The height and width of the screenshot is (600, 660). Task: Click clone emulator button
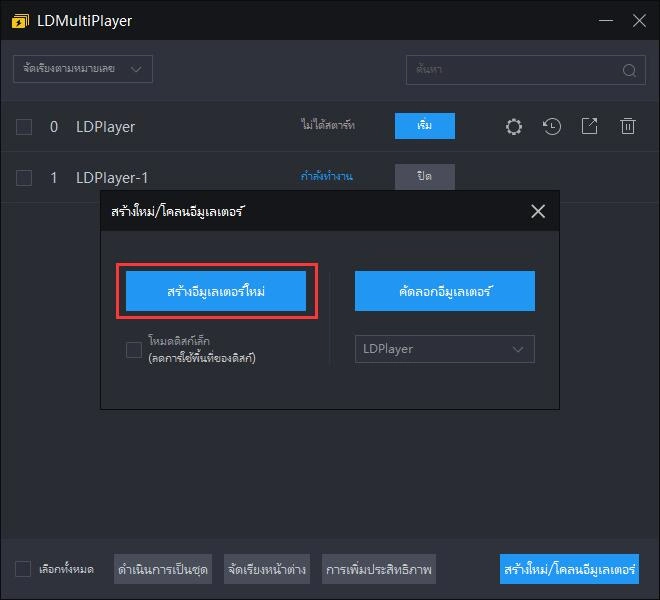(444, 291)
